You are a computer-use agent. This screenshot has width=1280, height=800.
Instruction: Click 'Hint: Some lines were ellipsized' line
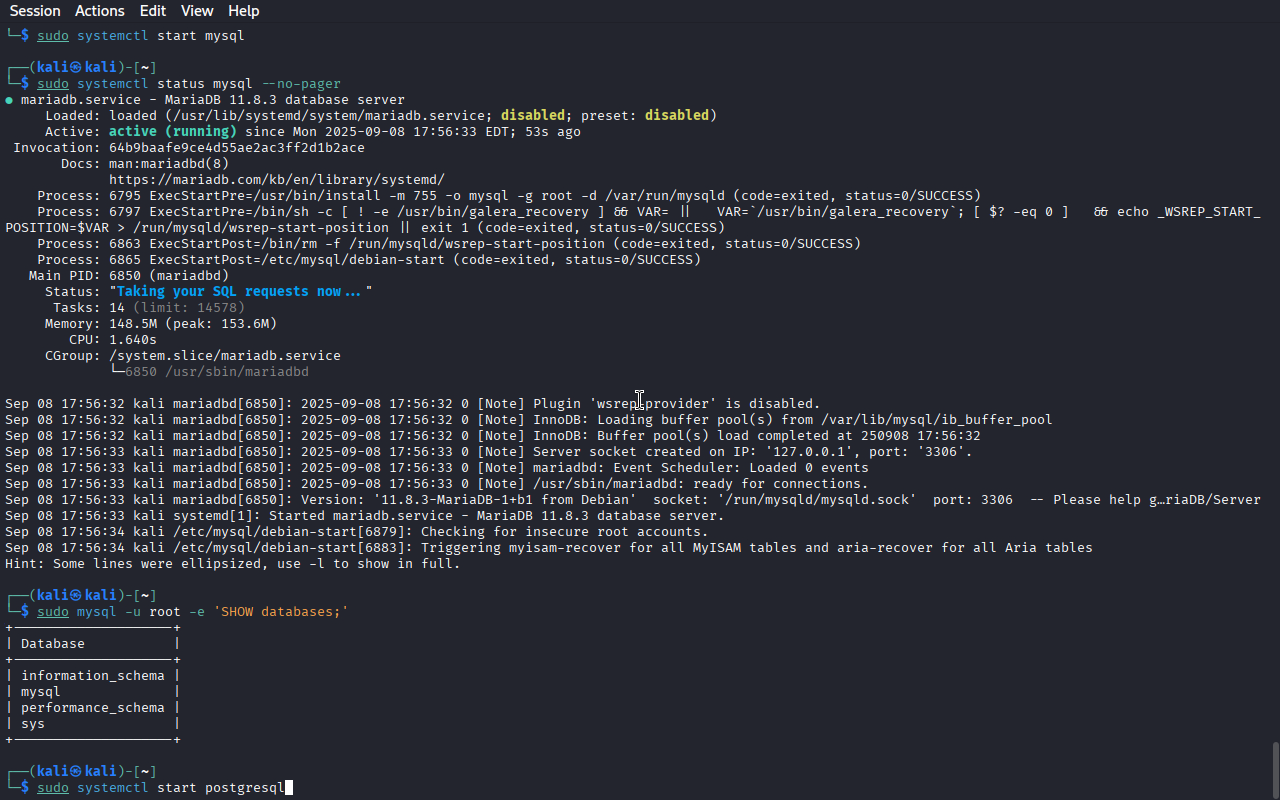point(233,563)
